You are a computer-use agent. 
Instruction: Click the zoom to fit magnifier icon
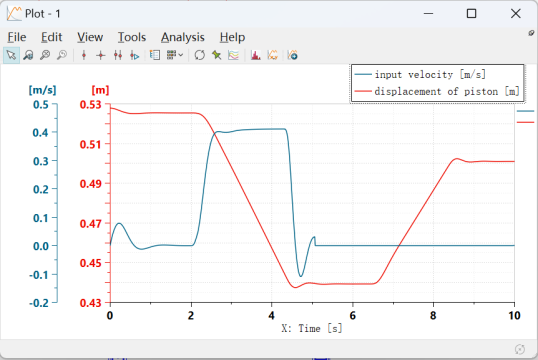[45, 55]
